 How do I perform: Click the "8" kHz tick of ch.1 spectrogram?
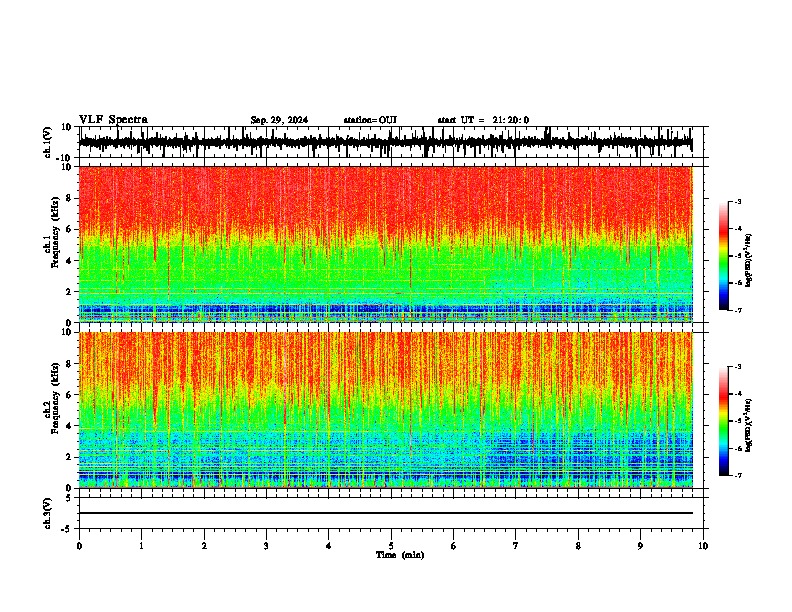pyautogui.click(x=70, y=198)
